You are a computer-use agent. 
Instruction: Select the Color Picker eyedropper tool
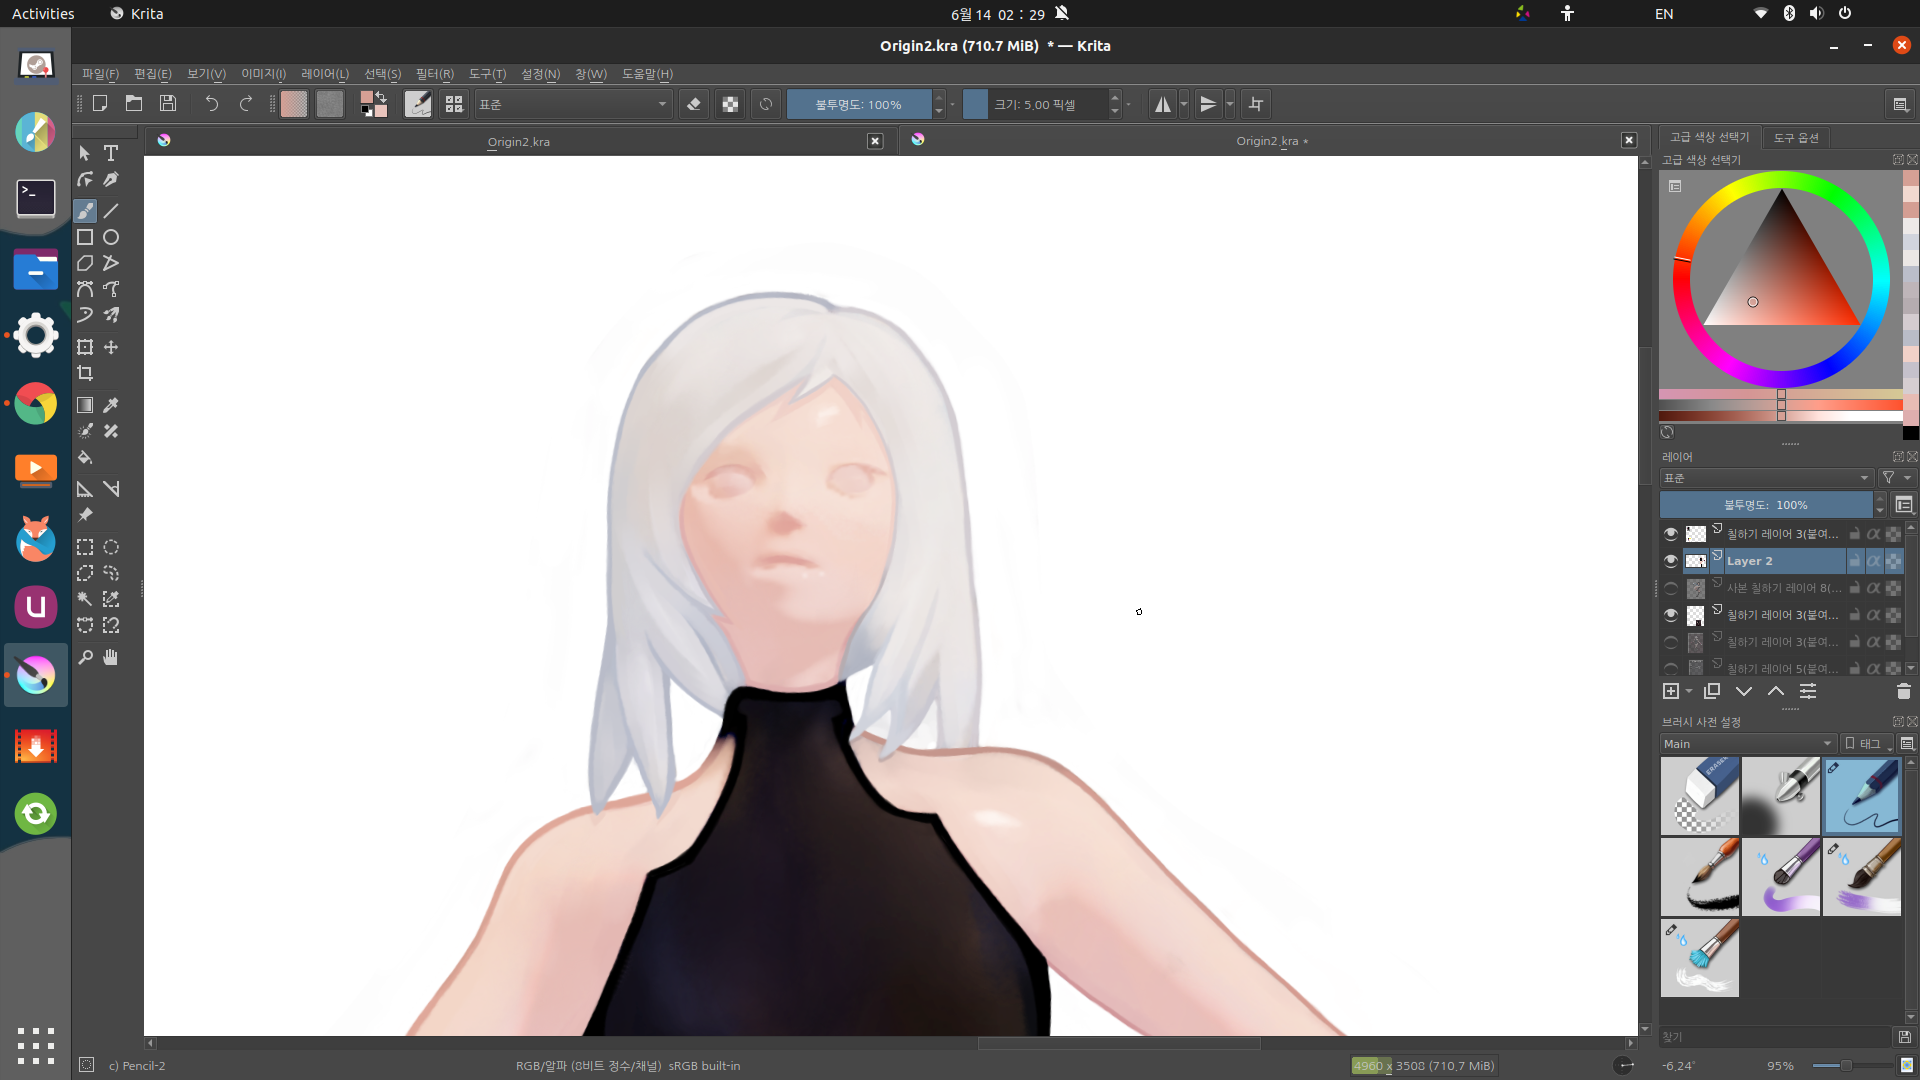(x=111, y=405)
